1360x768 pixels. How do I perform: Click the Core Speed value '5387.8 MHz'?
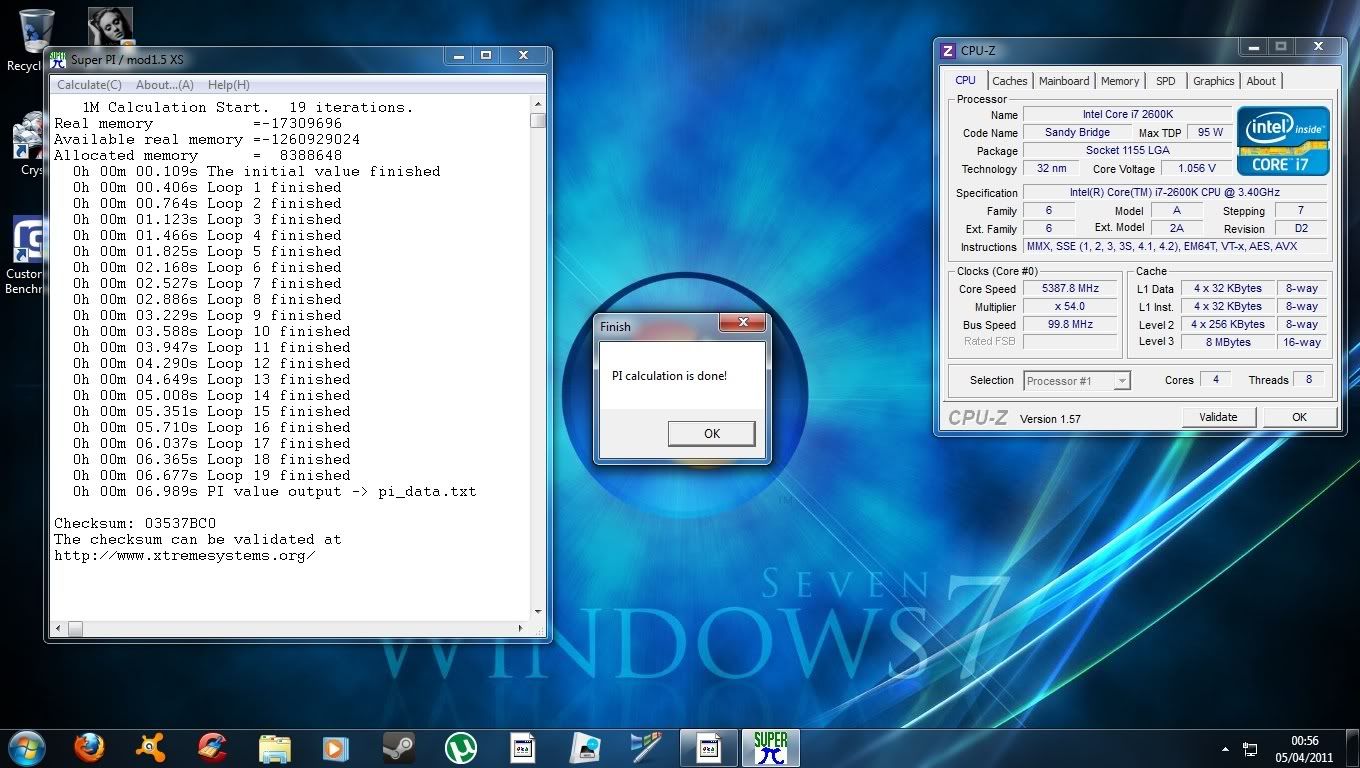[x=1069, y=288]
